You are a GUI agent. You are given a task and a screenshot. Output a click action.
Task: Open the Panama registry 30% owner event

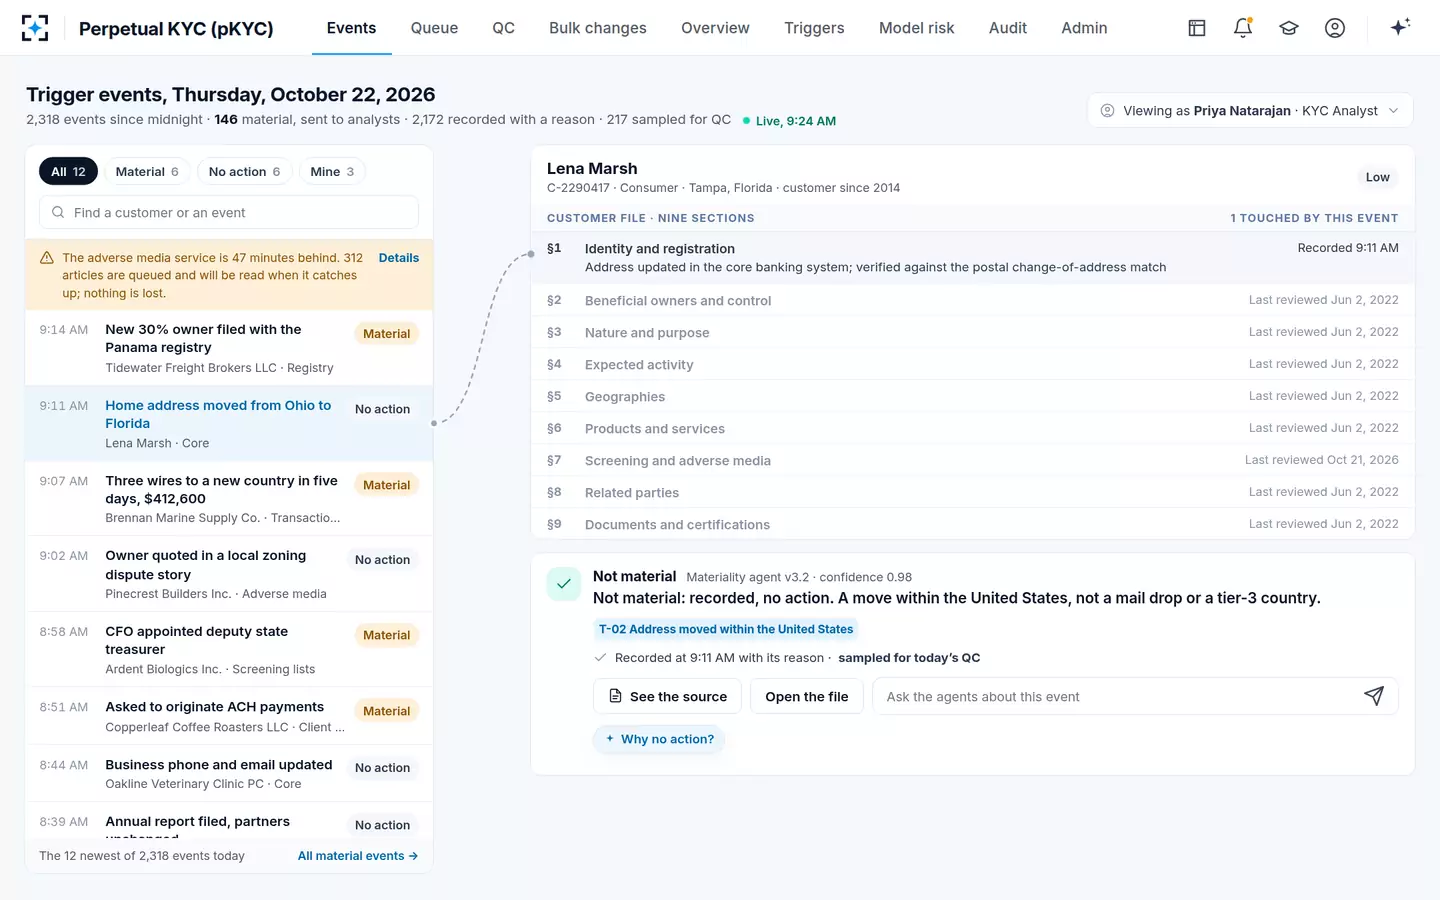(x=229, y=348)
